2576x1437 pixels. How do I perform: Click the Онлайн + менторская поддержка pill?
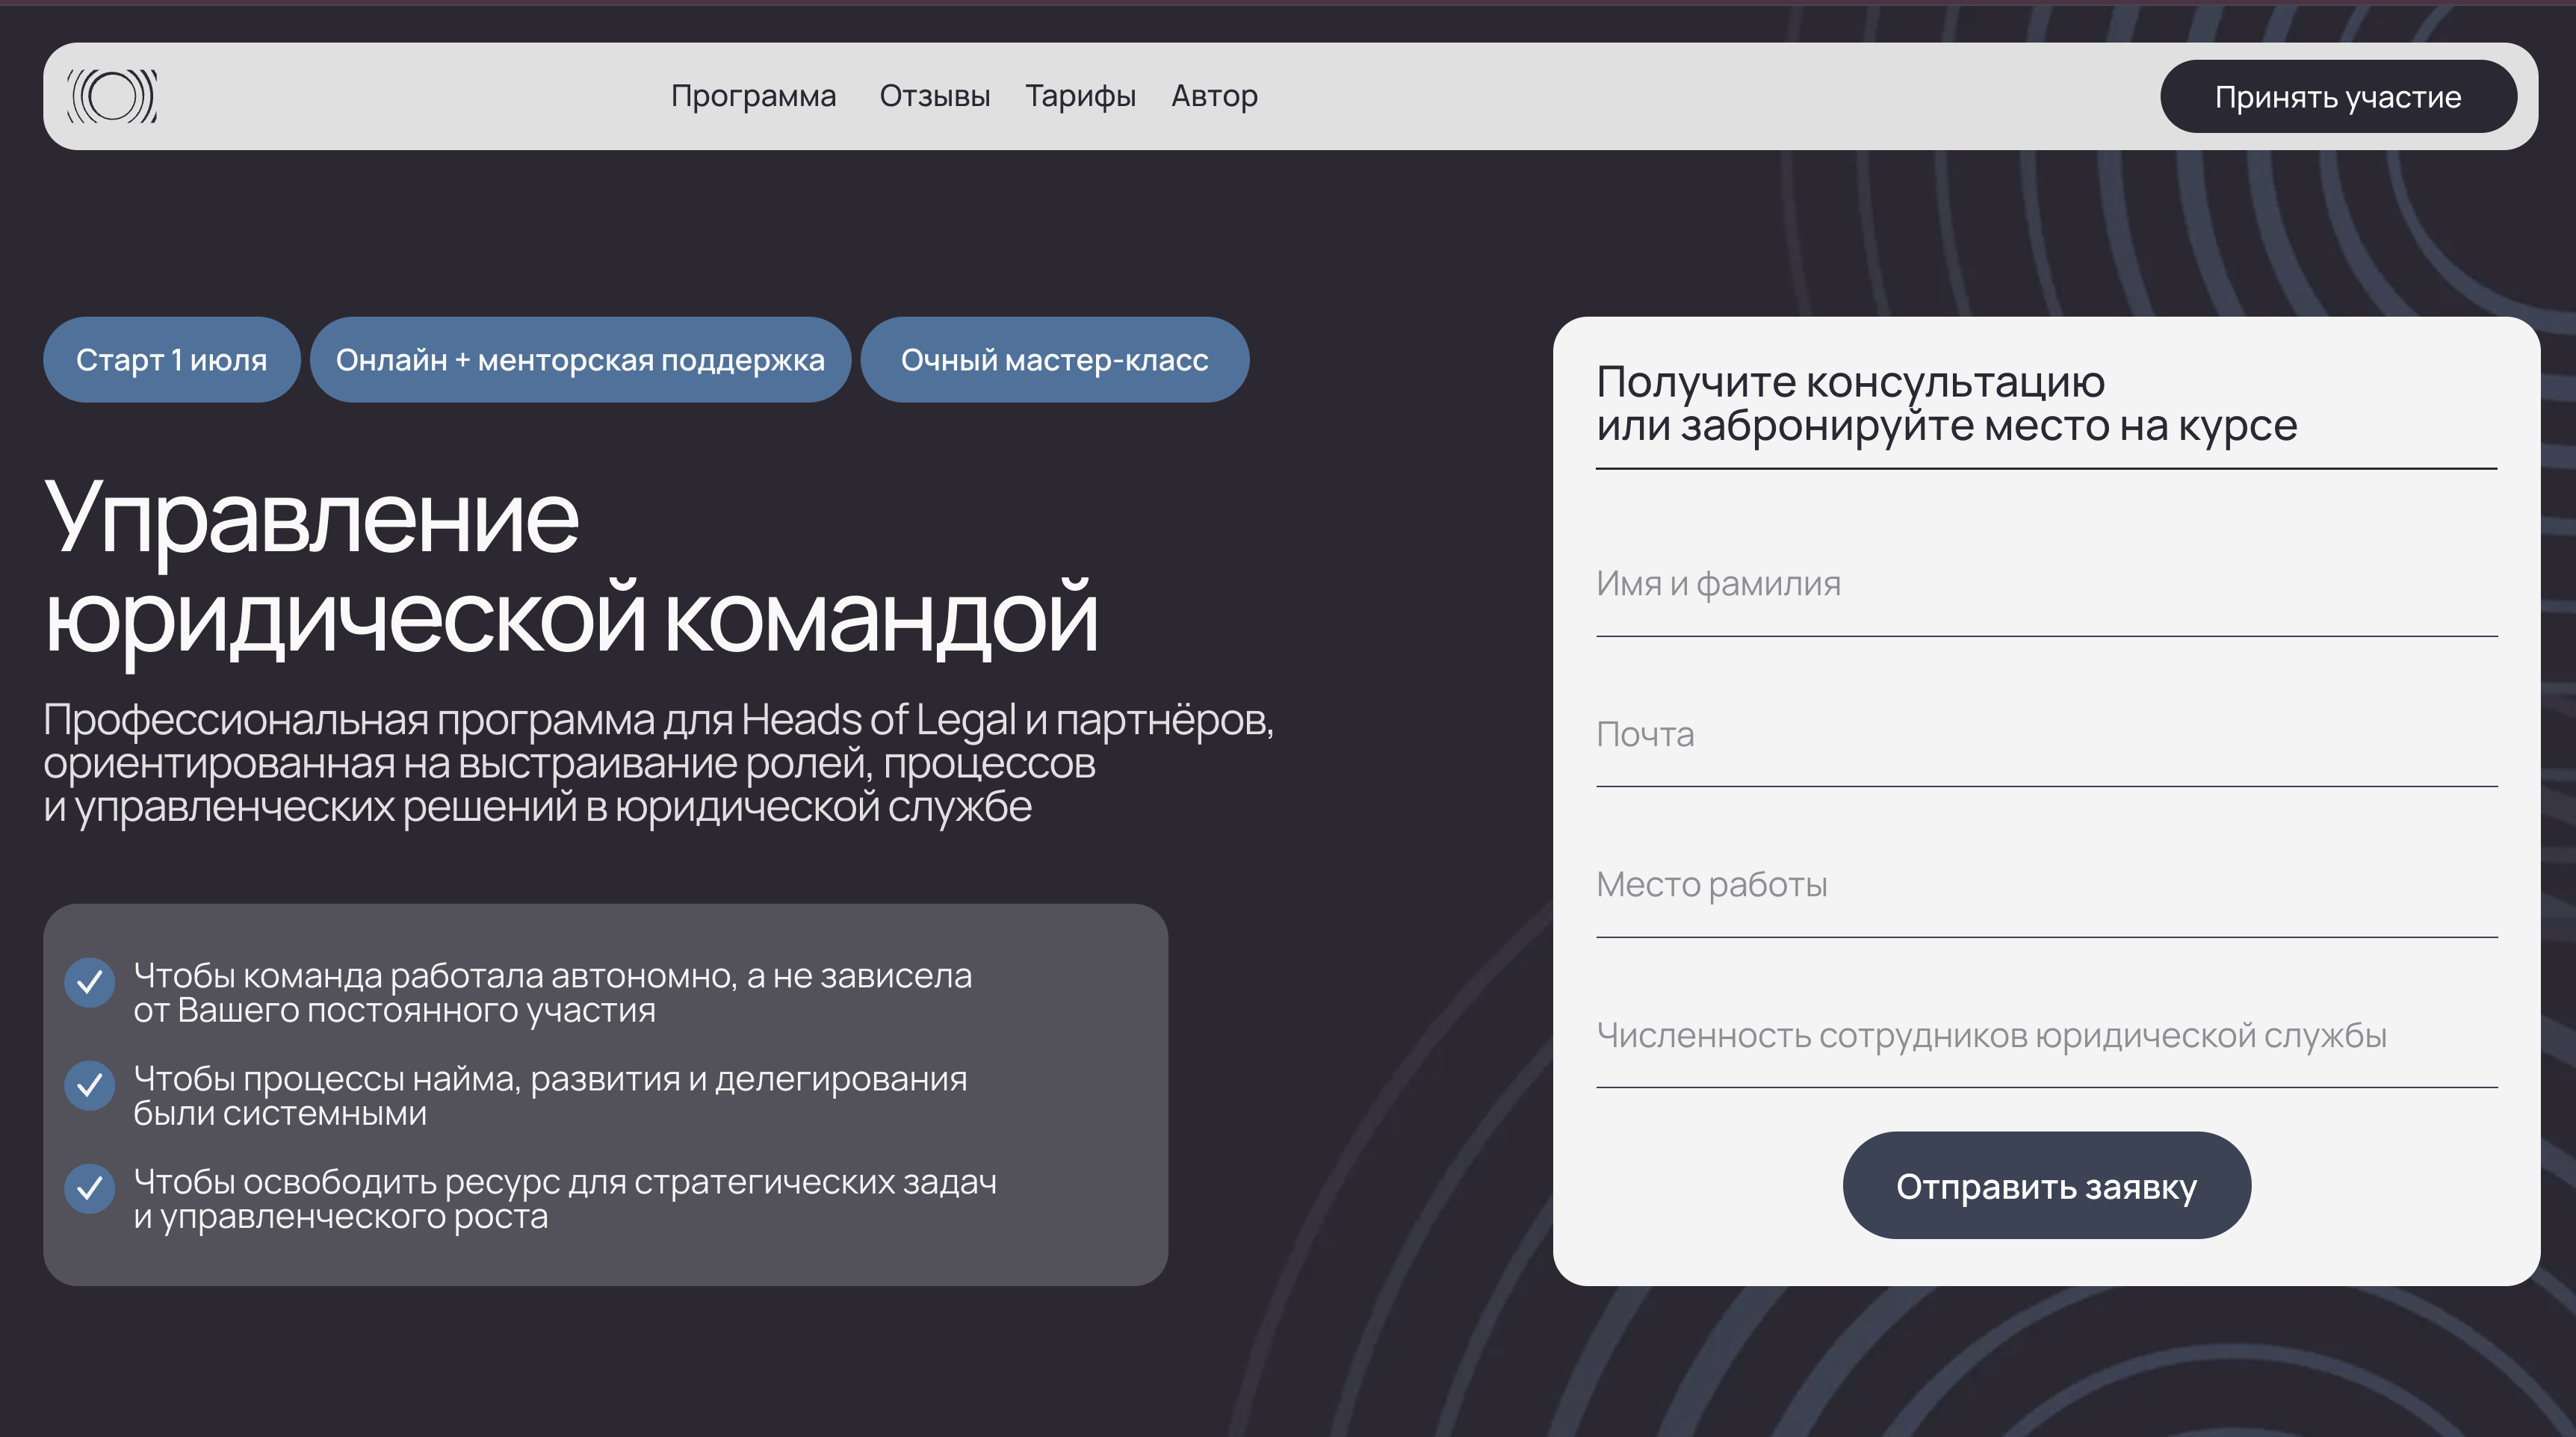(580, 360)
